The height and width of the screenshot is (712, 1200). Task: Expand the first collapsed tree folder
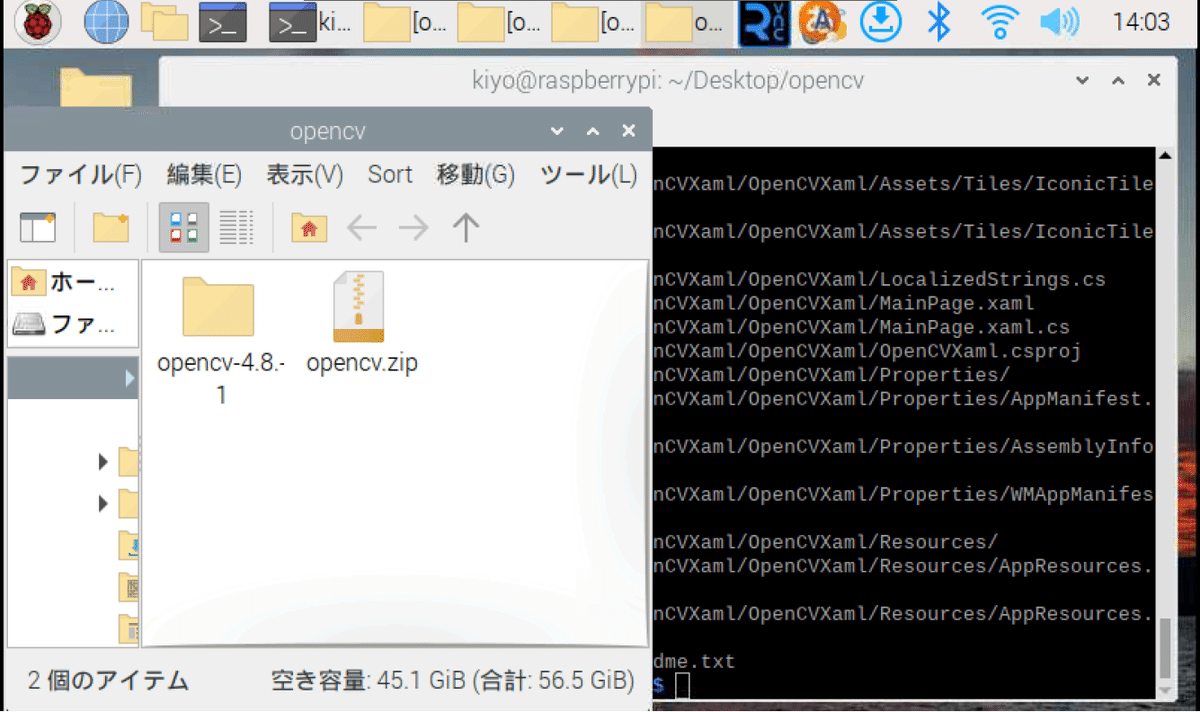[x=104, y=461]
